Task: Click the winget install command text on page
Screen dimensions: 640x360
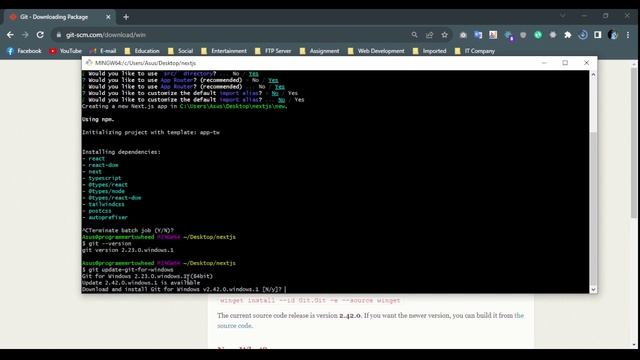Action: [x=310, y=300]
